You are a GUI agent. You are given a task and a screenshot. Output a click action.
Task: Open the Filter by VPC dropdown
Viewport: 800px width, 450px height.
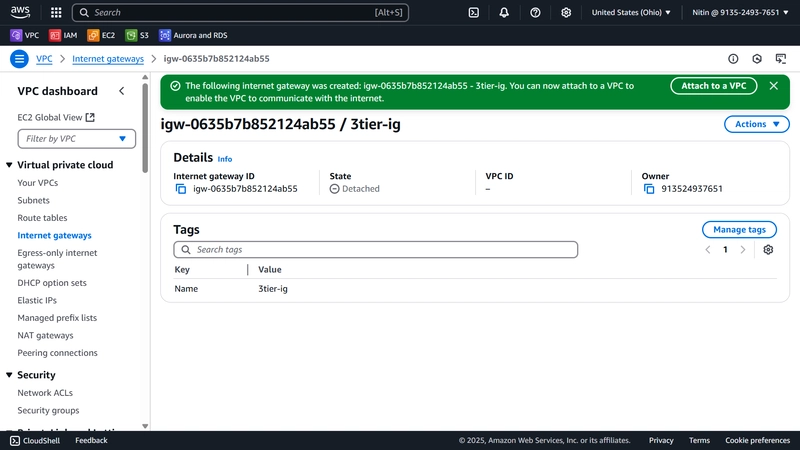tap(77, 139)
